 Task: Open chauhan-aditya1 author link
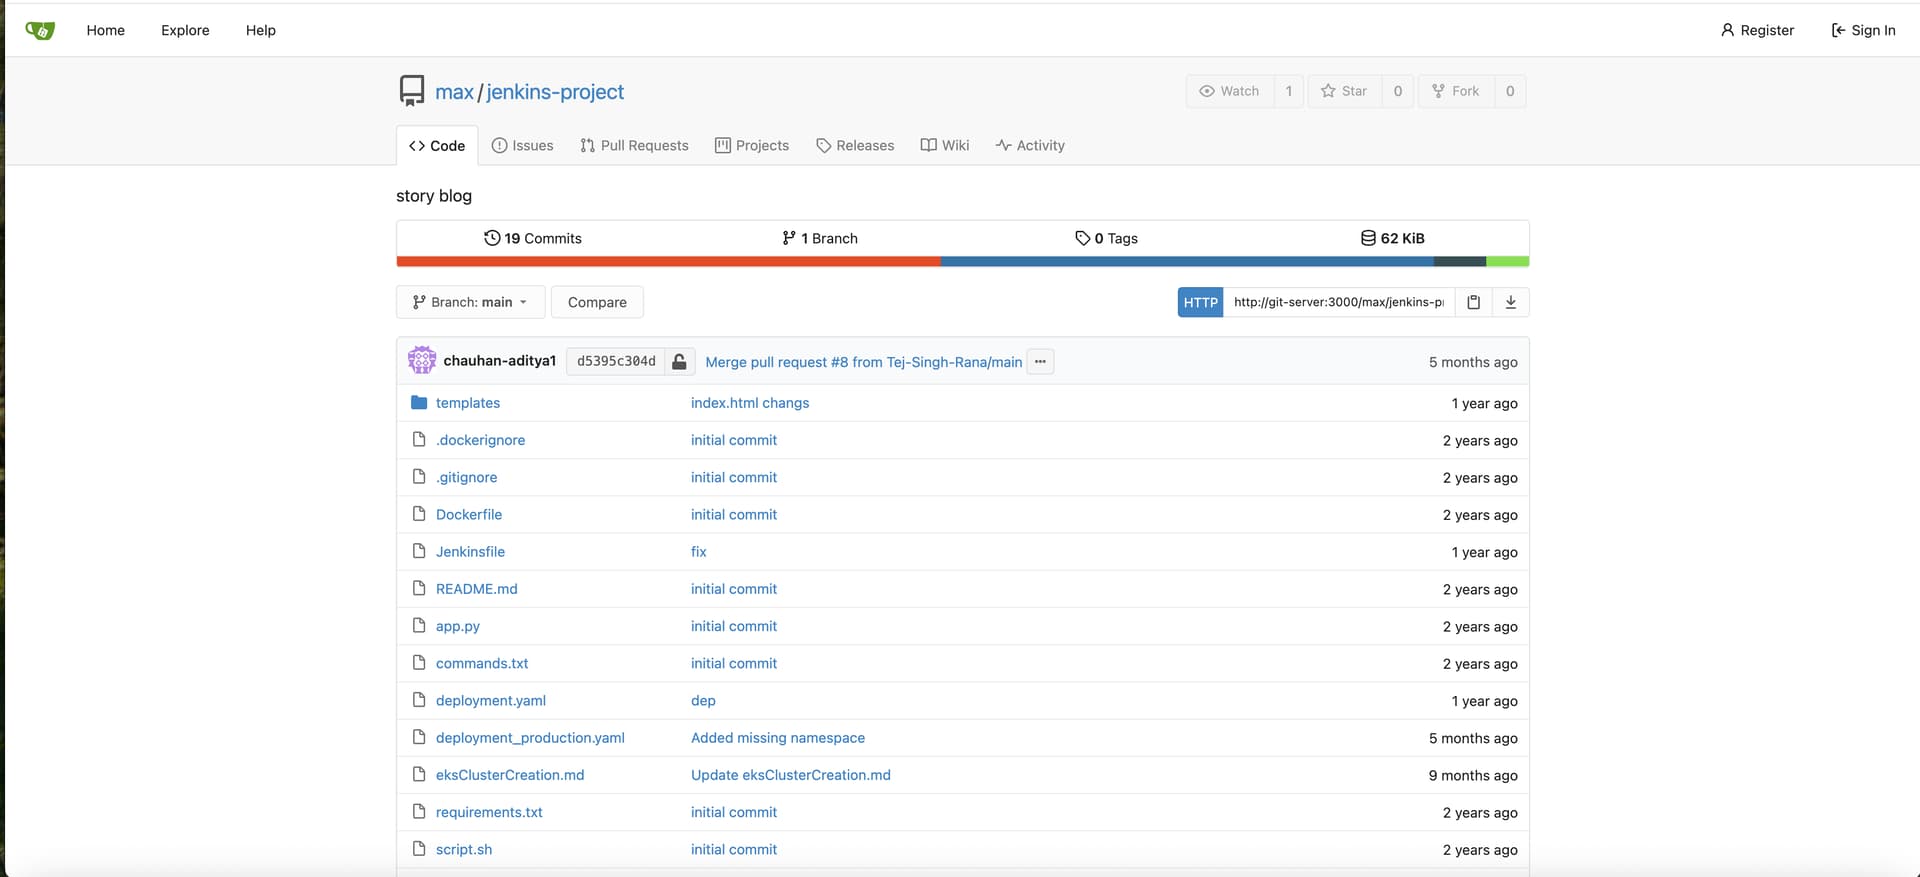pyautogui.click(x=499, y=361)
